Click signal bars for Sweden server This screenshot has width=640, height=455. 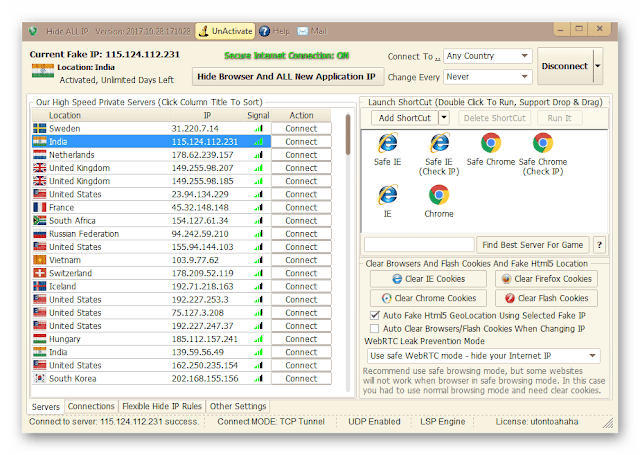[258, 129]
